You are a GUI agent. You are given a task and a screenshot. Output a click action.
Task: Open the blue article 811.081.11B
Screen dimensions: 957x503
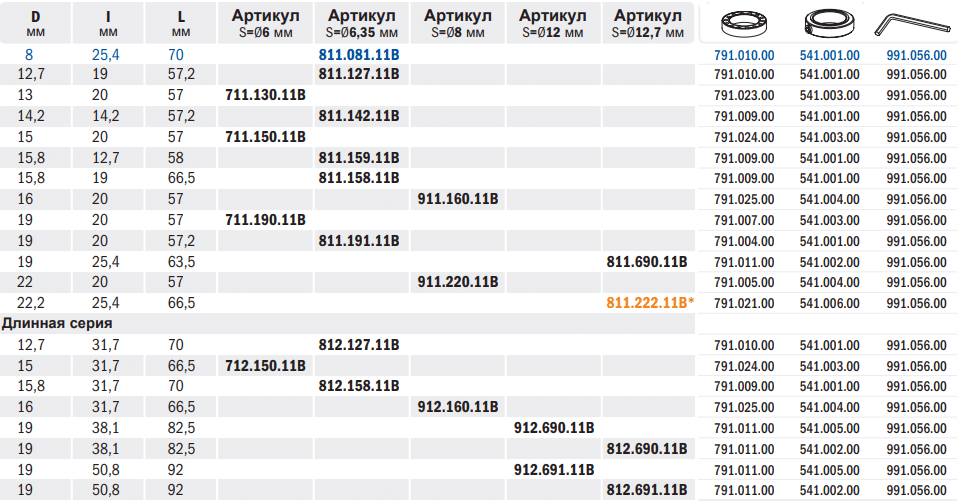(359, 54)
